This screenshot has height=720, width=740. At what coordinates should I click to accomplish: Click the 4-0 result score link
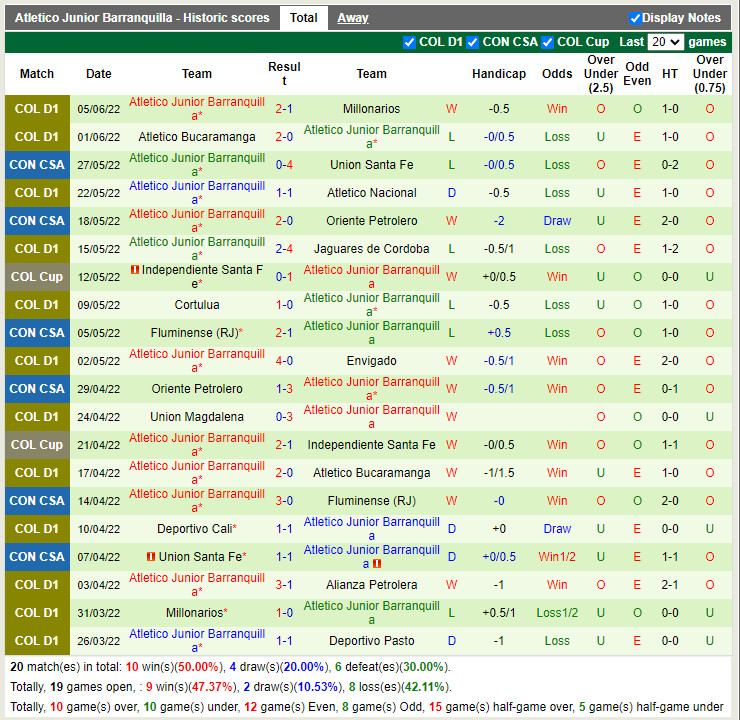(284, 361)
